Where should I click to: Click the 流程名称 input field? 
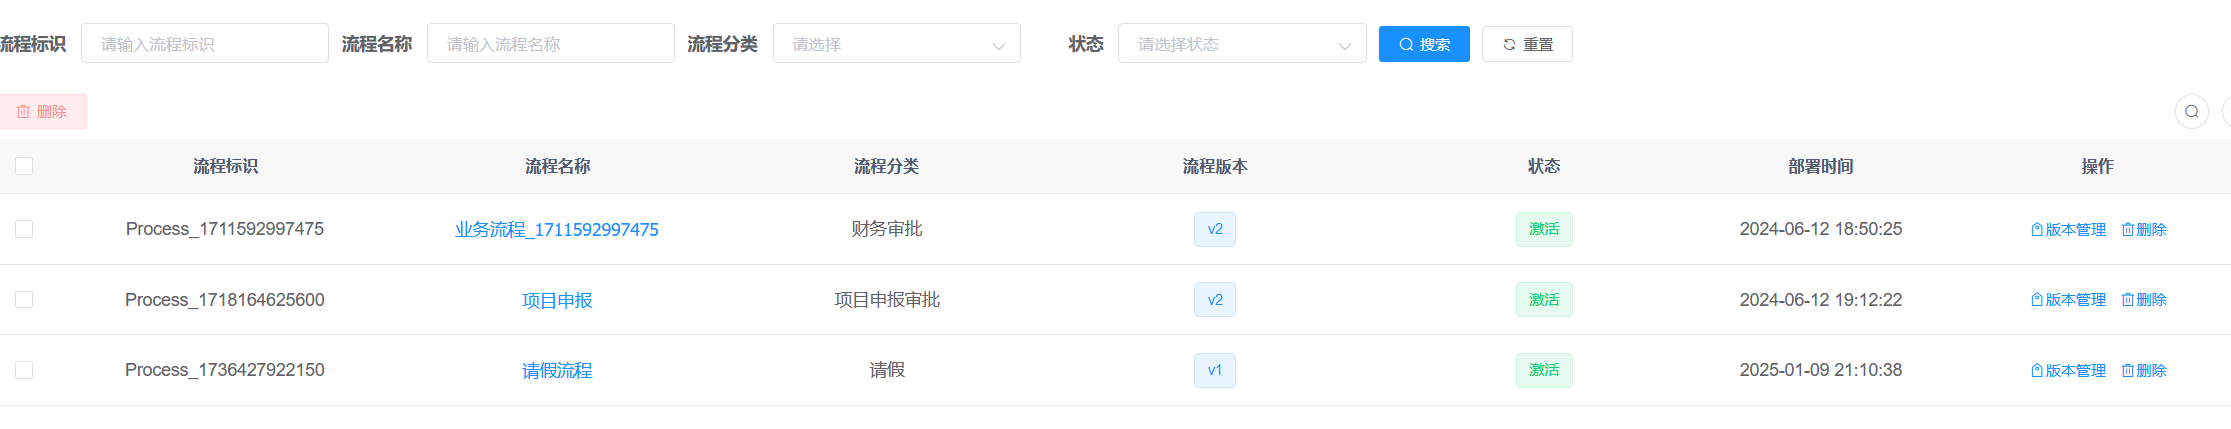coord(550,44)
